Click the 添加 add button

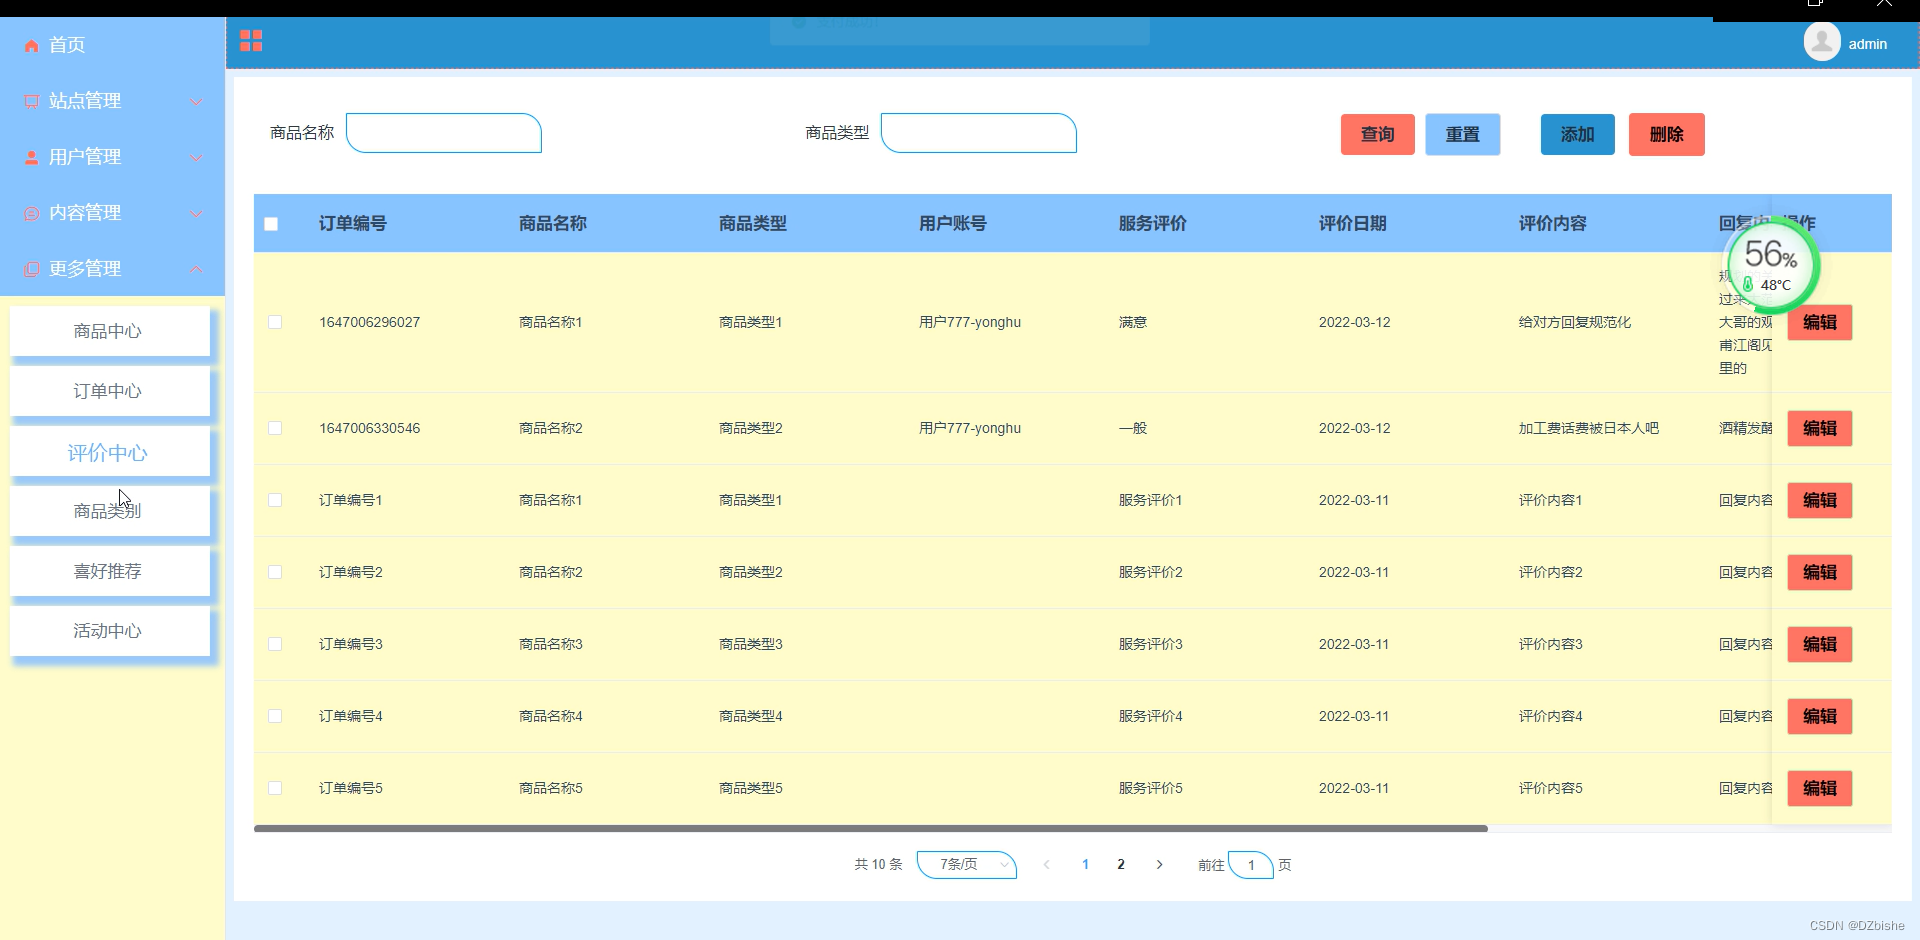click(1577, 134)
